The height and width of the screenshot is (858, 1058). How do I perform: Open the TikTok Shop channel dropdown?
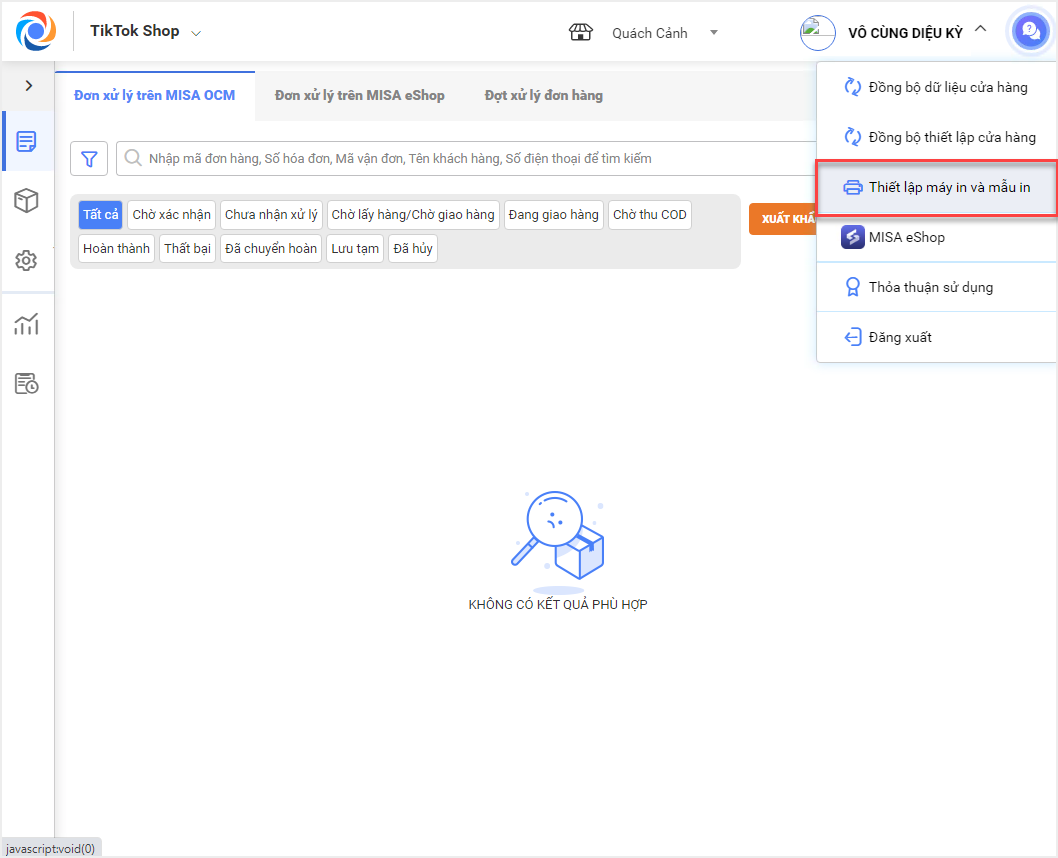(x=145, y=32)
